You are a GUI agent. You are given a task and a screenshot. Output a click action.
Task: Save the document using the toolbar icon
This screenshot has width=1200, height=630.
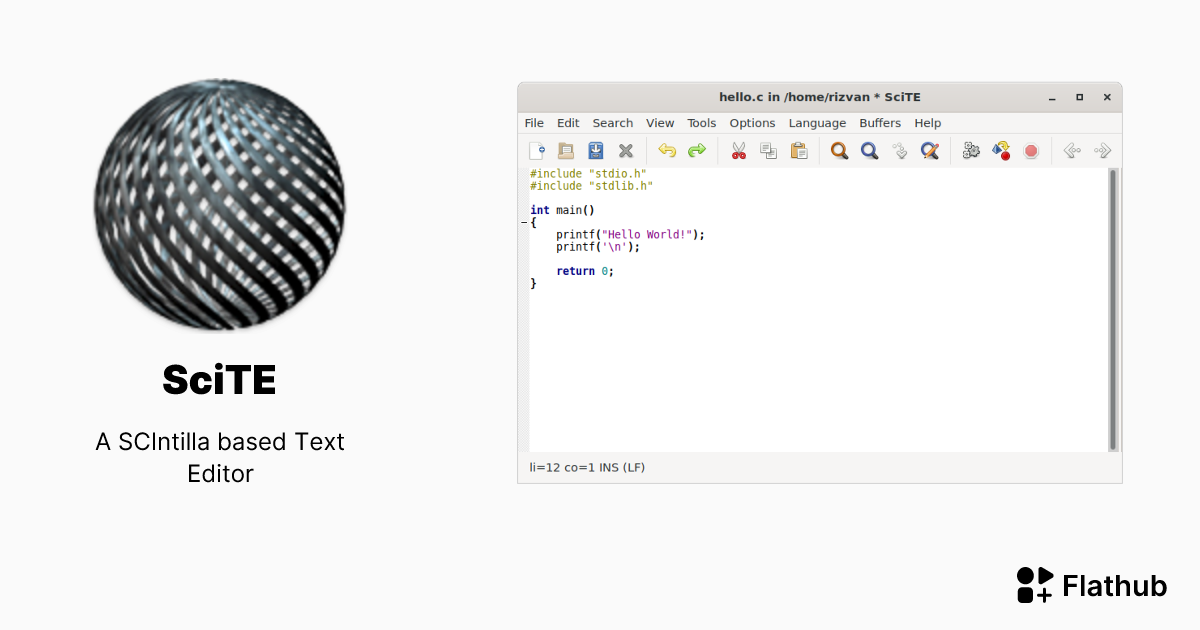click(596, 151)
